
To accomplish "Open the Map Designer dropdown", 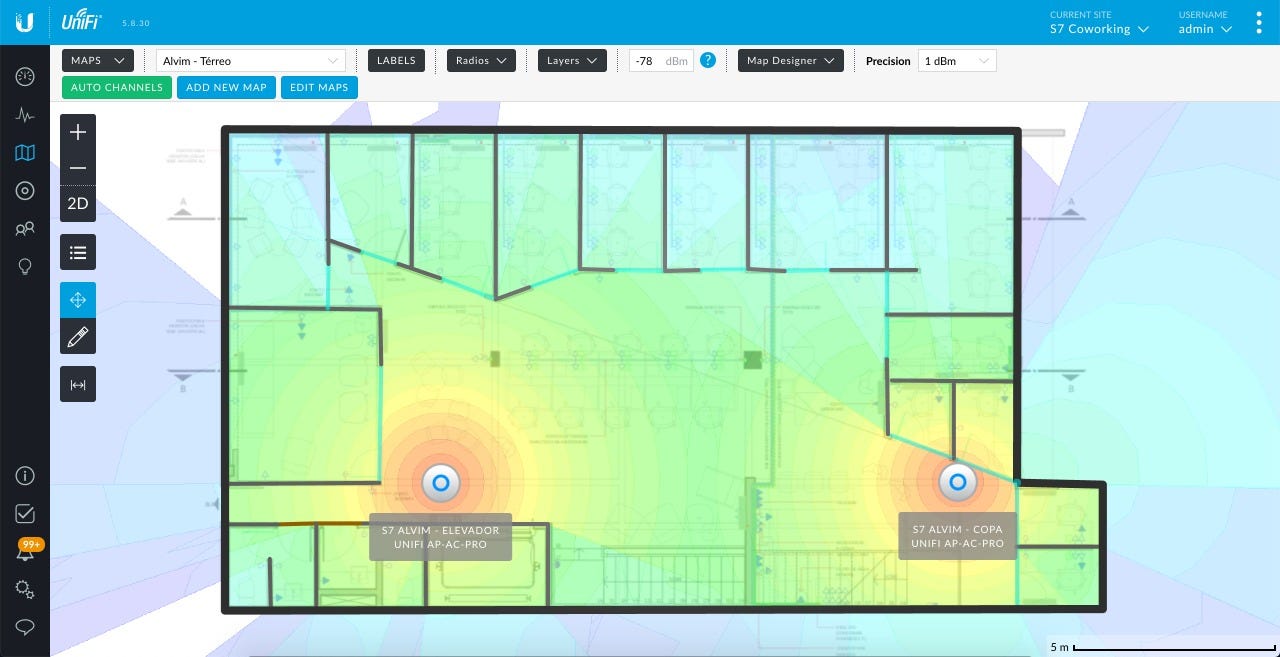I will 791,61.
